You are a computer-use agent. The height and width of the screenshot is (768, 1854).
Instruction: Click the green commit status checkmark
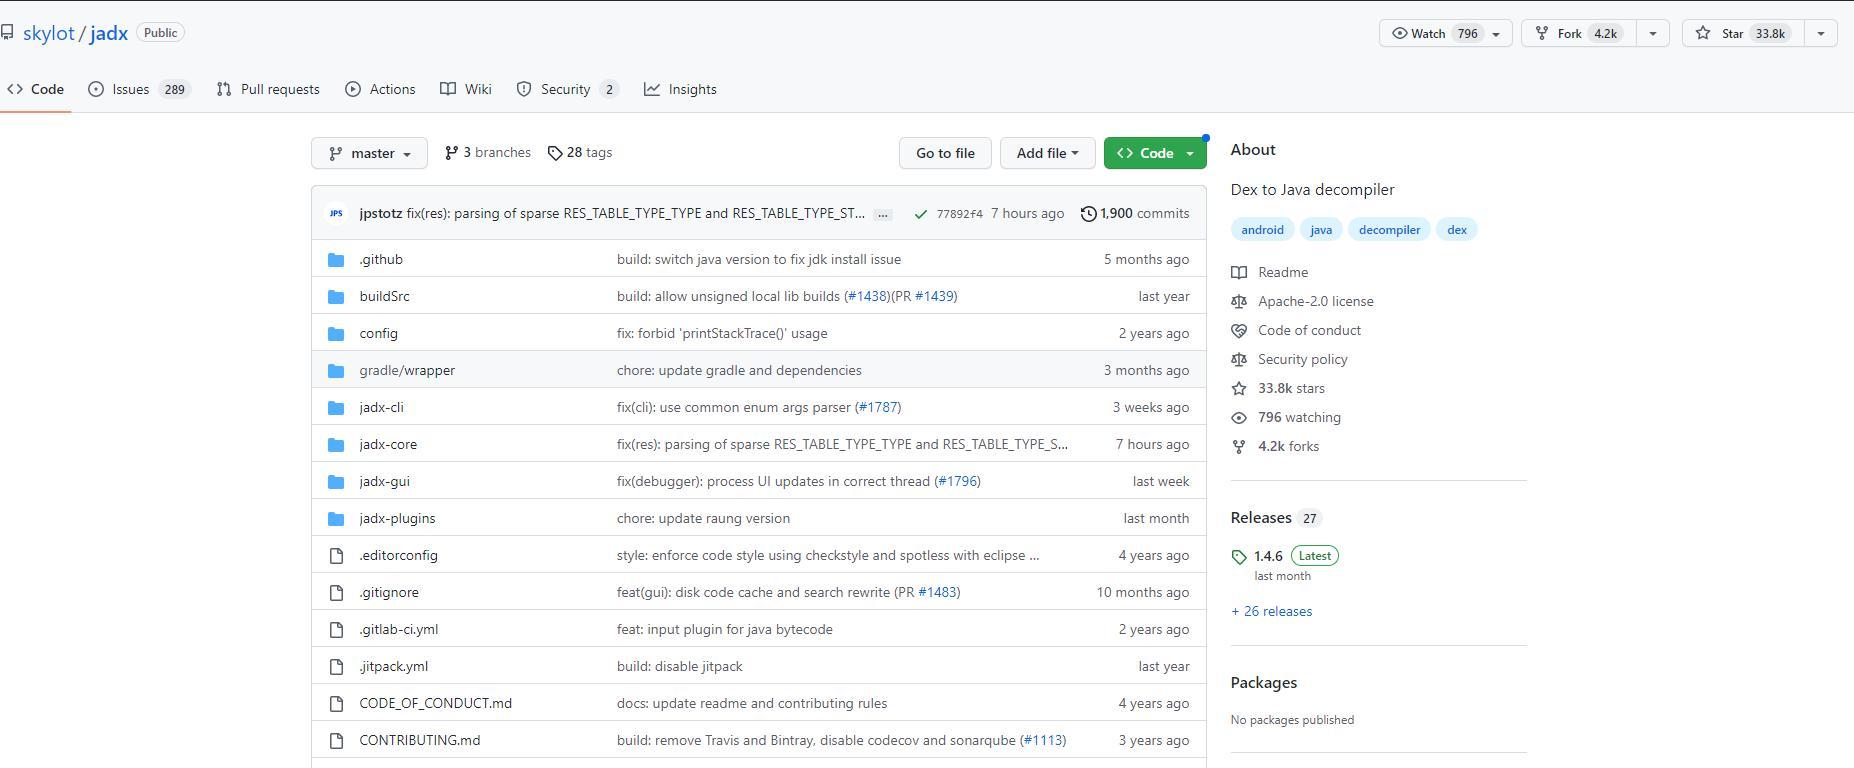920,214
